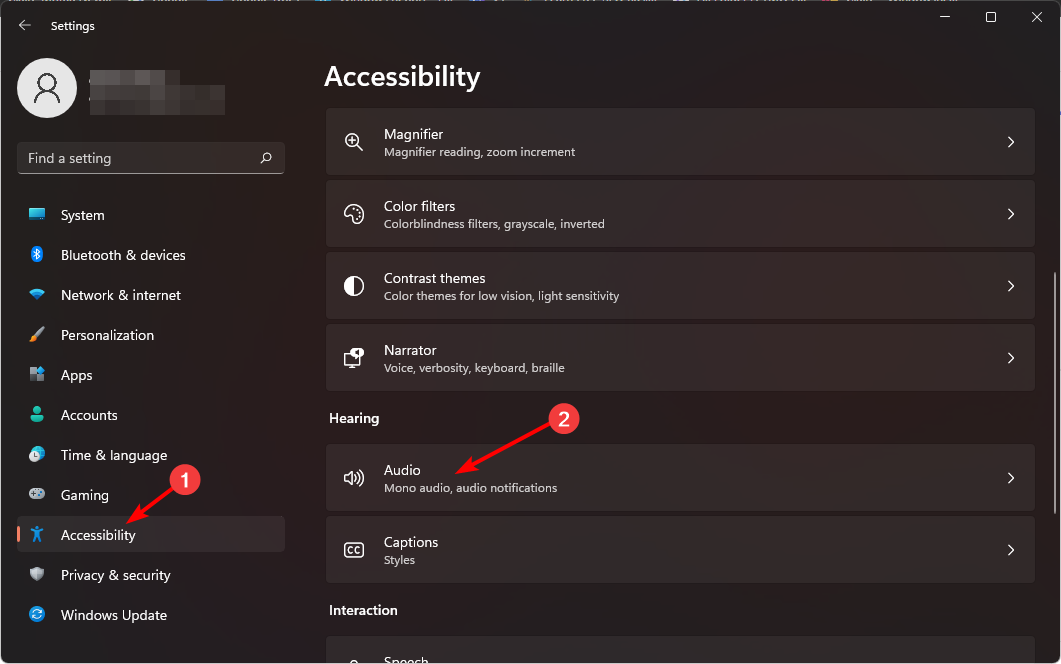
Task: Open the Audio accessibility settings
Action: click(680, 477)
